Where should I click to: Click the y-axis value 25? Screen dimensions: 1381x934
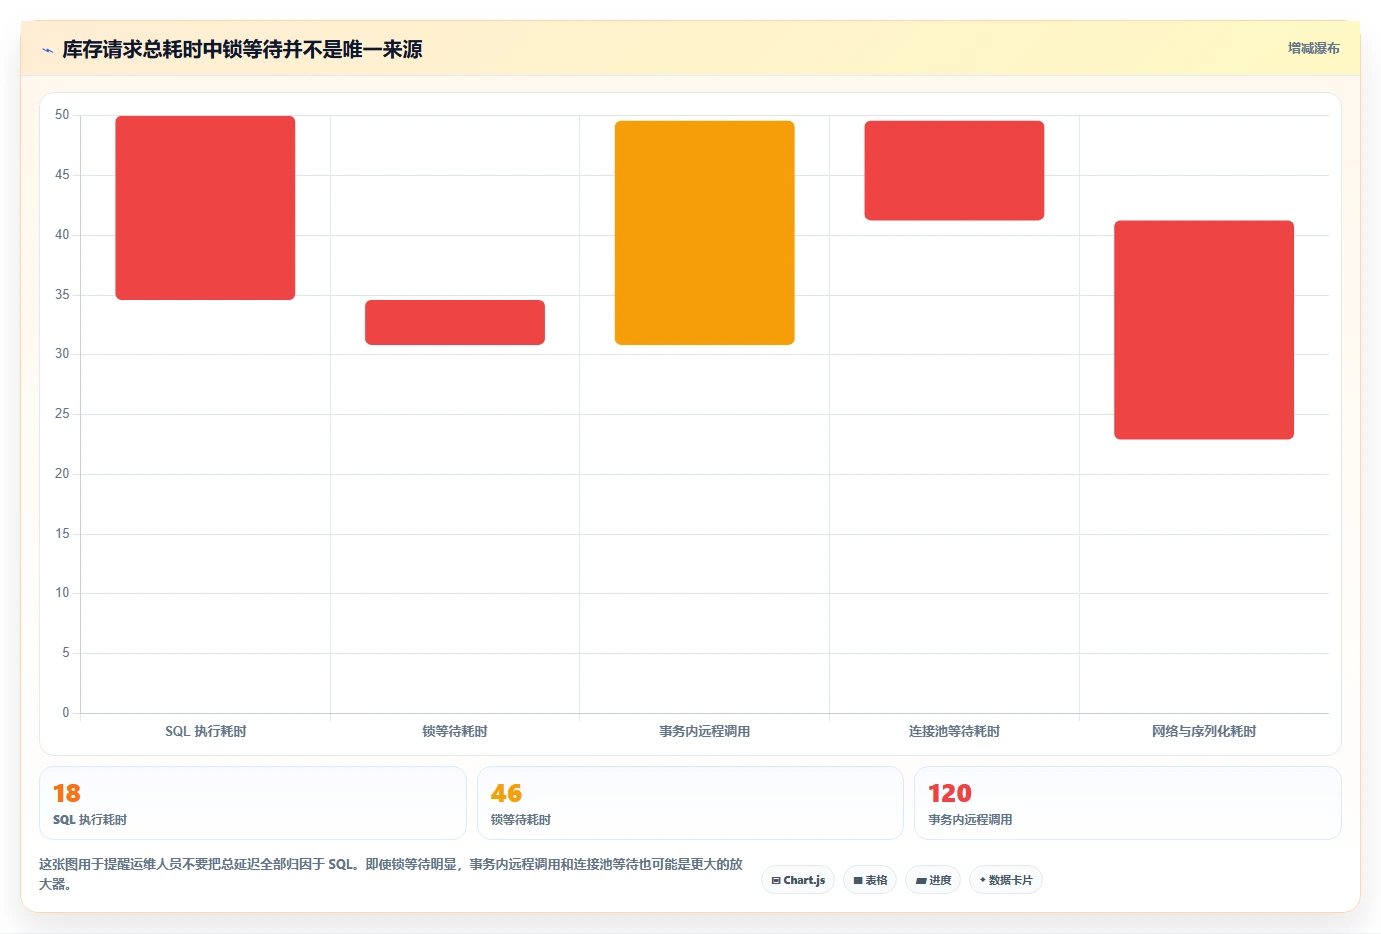[62, 414]
